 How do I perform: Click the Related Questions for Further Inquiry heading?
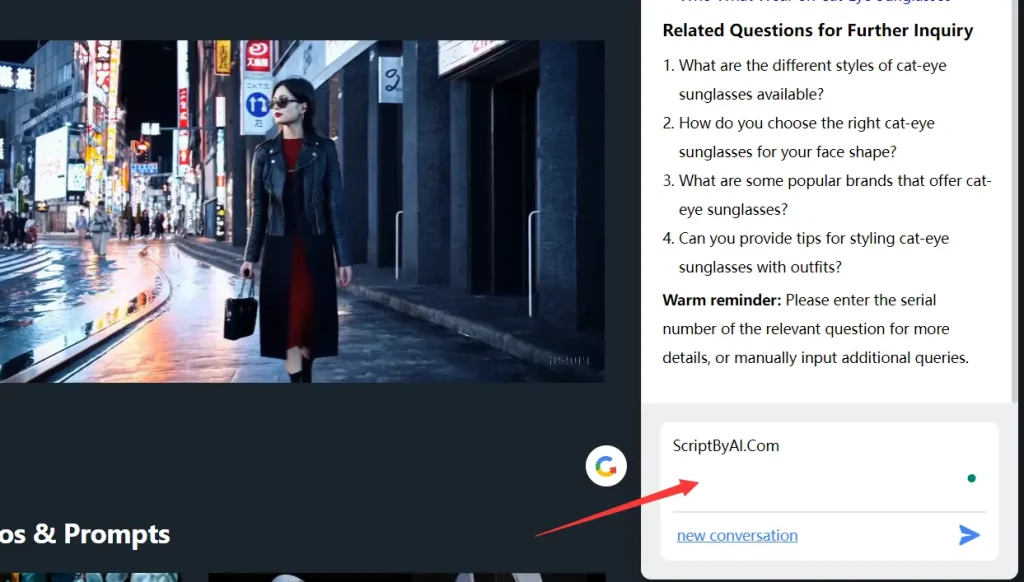coord(817,30)
